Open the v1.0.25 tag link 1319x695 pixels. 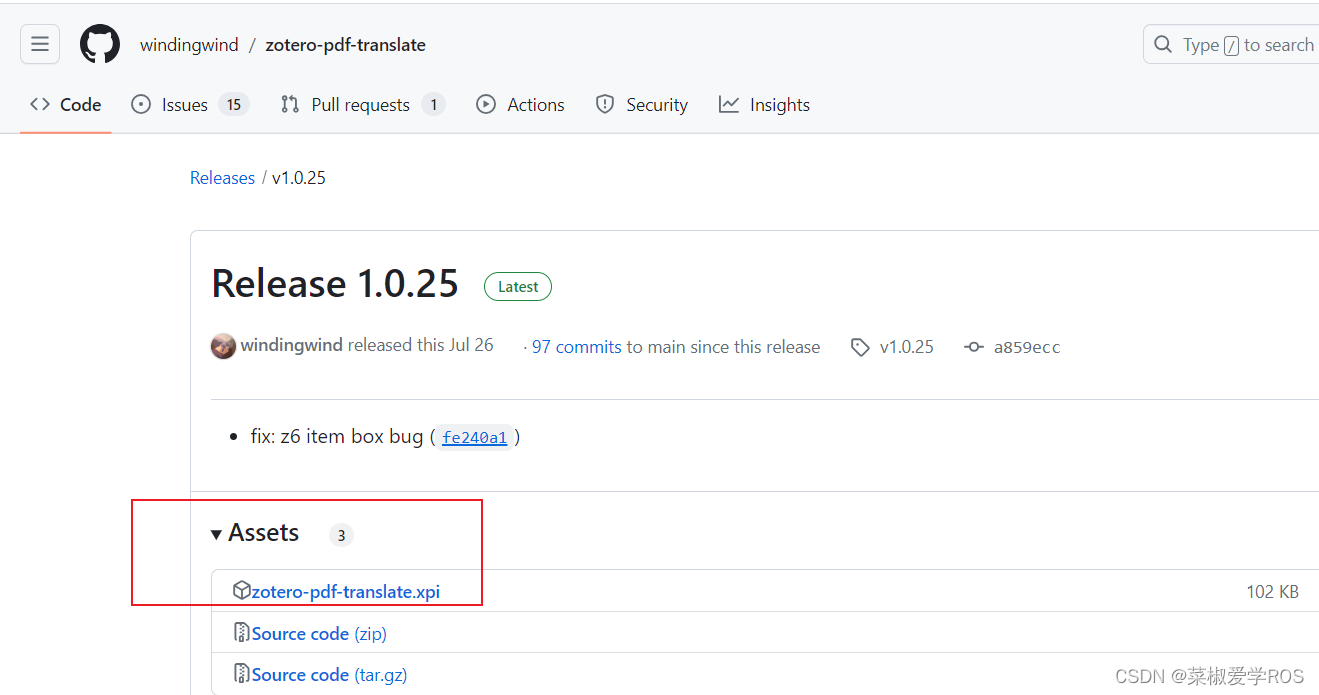pyautogui.click(x=907, y=347)
